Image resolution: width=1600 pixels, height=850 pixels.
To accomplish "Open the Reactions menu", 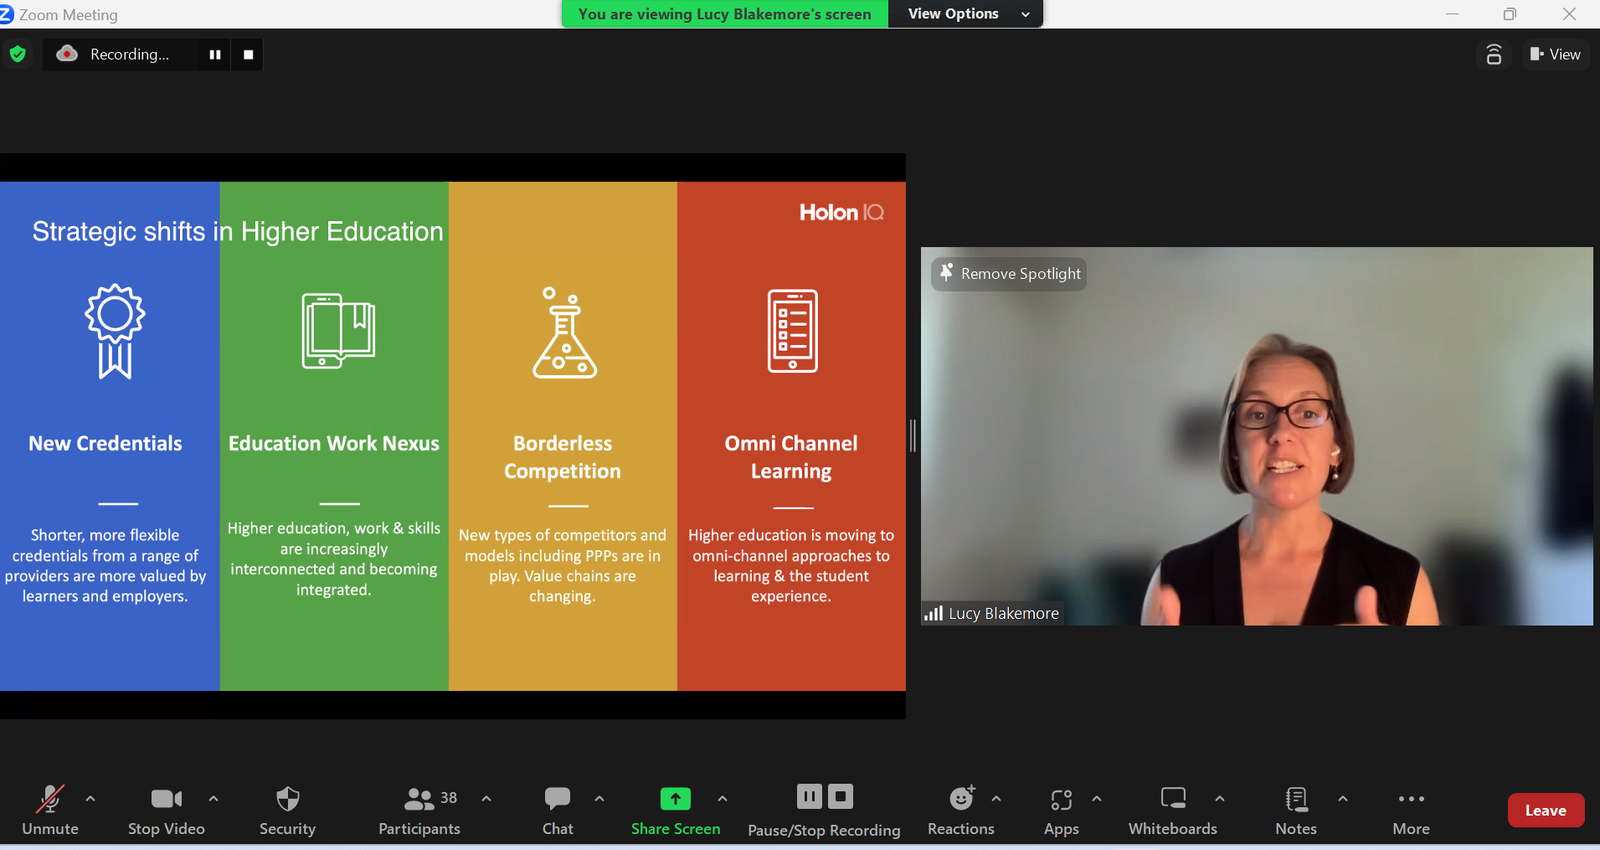I will click(x=960, y=799).
